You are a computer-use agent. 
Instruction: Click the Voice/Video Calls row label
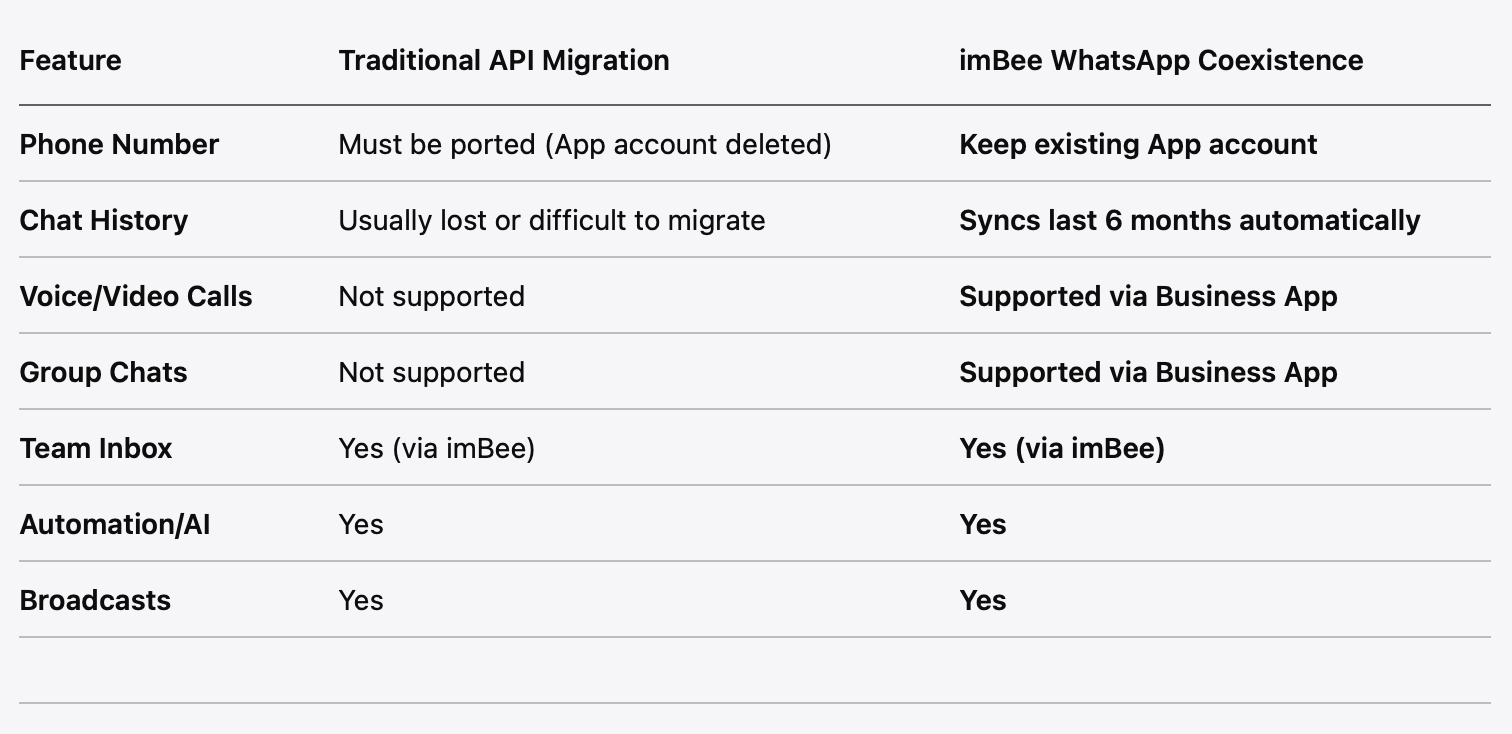coord(135,296)
